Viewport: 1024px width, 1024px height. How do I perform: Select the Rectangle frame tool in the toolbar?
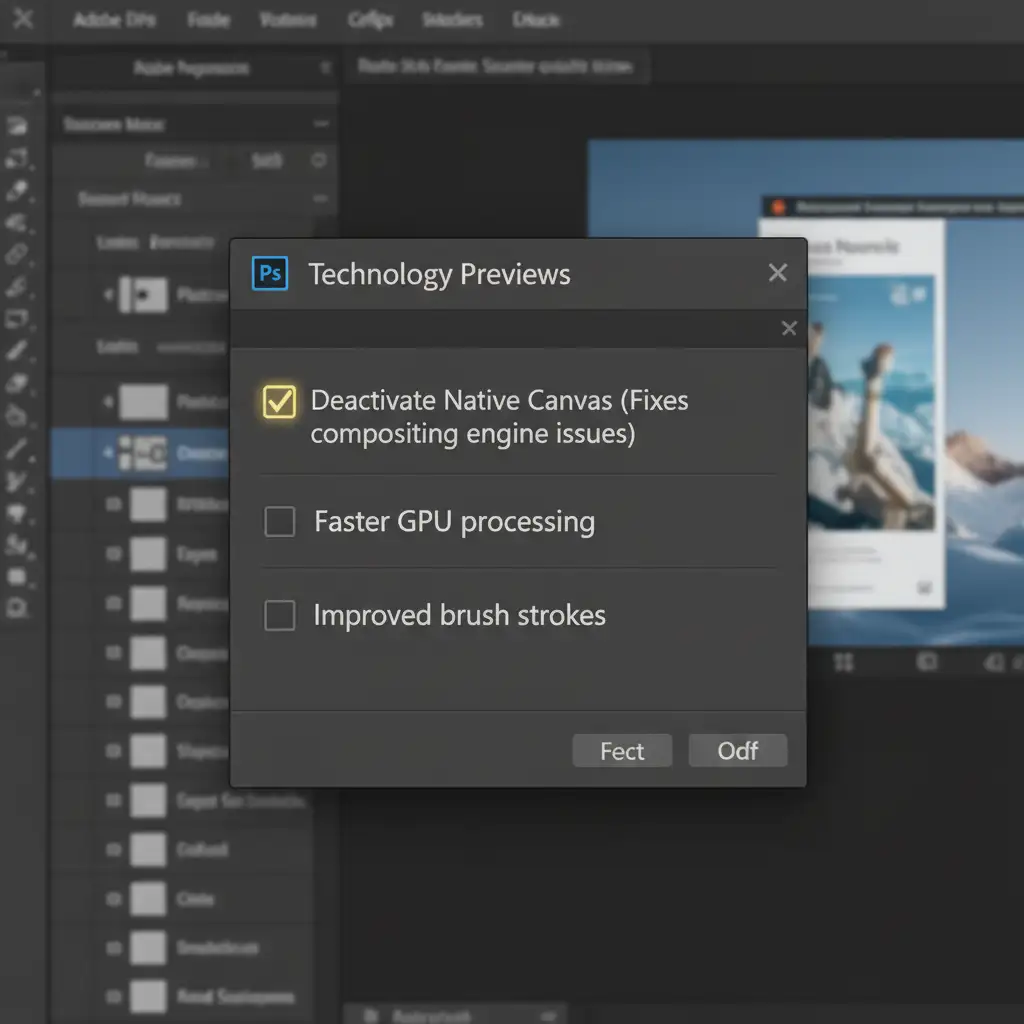17,319
